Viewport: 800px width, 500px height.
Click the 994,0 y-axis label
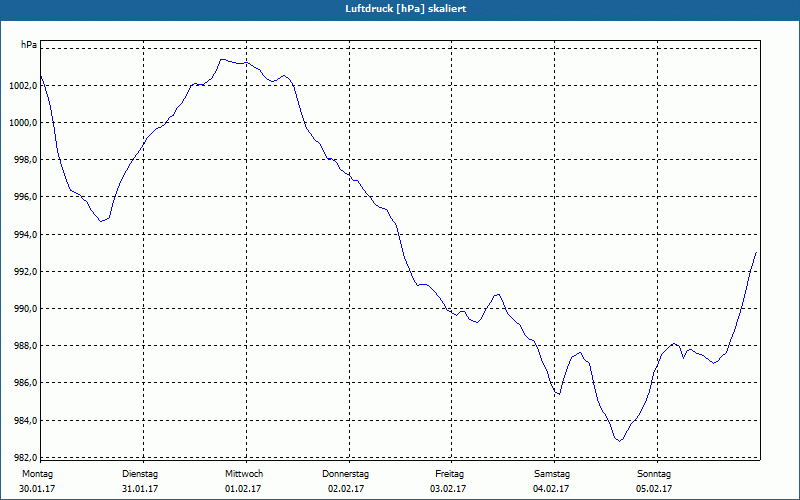25,235
